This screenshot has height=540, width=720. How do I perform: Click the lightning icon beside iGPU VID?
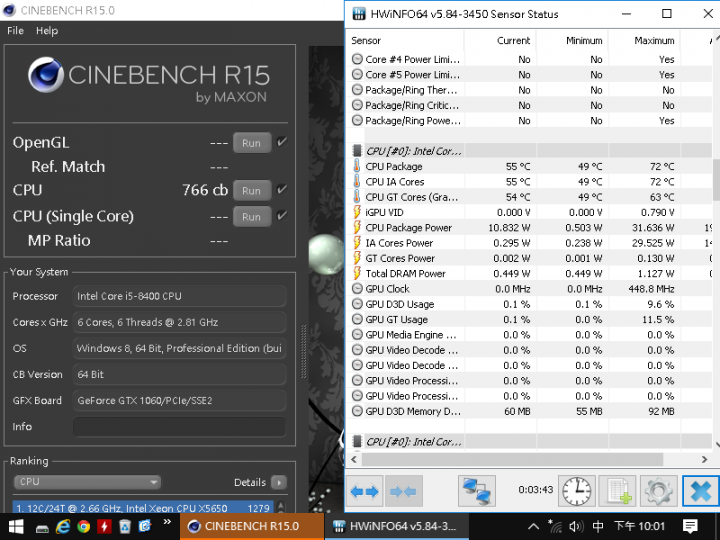(x=357, y=212)
